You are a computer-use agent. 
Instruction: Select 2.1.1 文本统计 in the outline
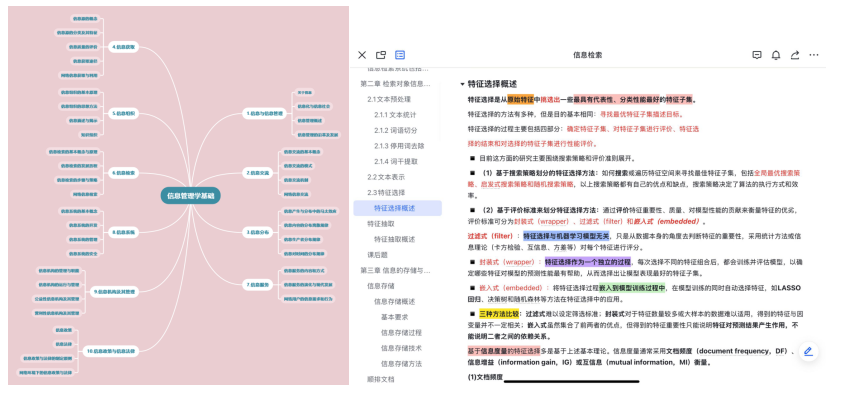click(395, 115)
